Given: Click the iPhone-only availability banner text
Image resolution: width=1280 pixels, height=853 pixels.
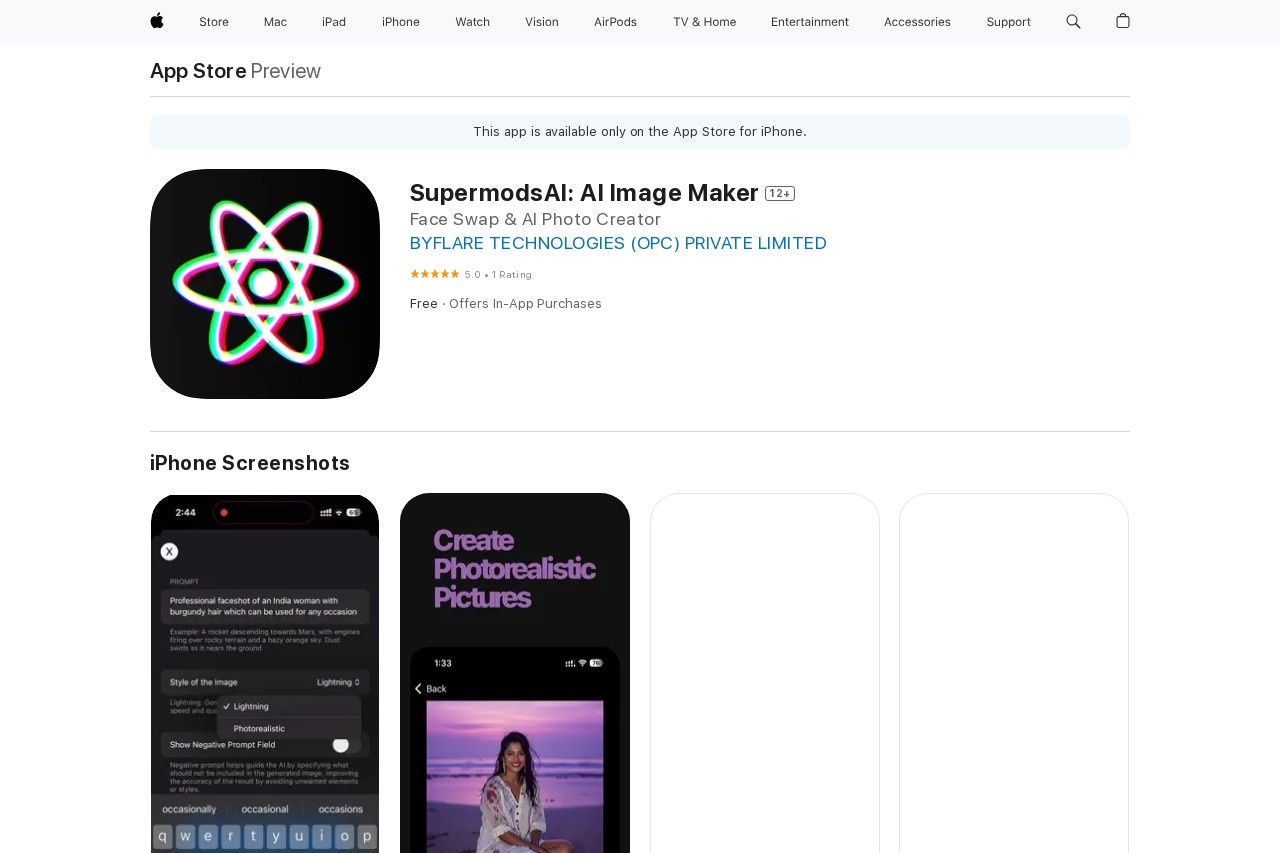Looking at the screenshot, I should 640,132.
